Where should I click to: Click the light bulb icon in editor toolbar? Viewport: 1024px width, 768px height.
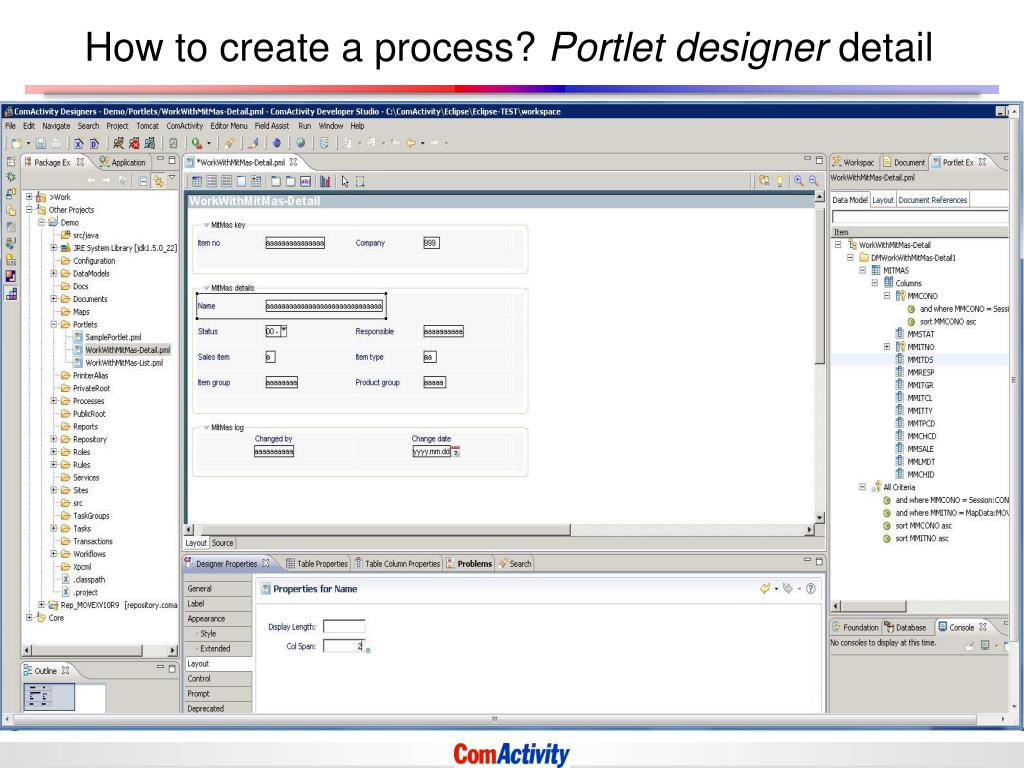coord(779,182)
